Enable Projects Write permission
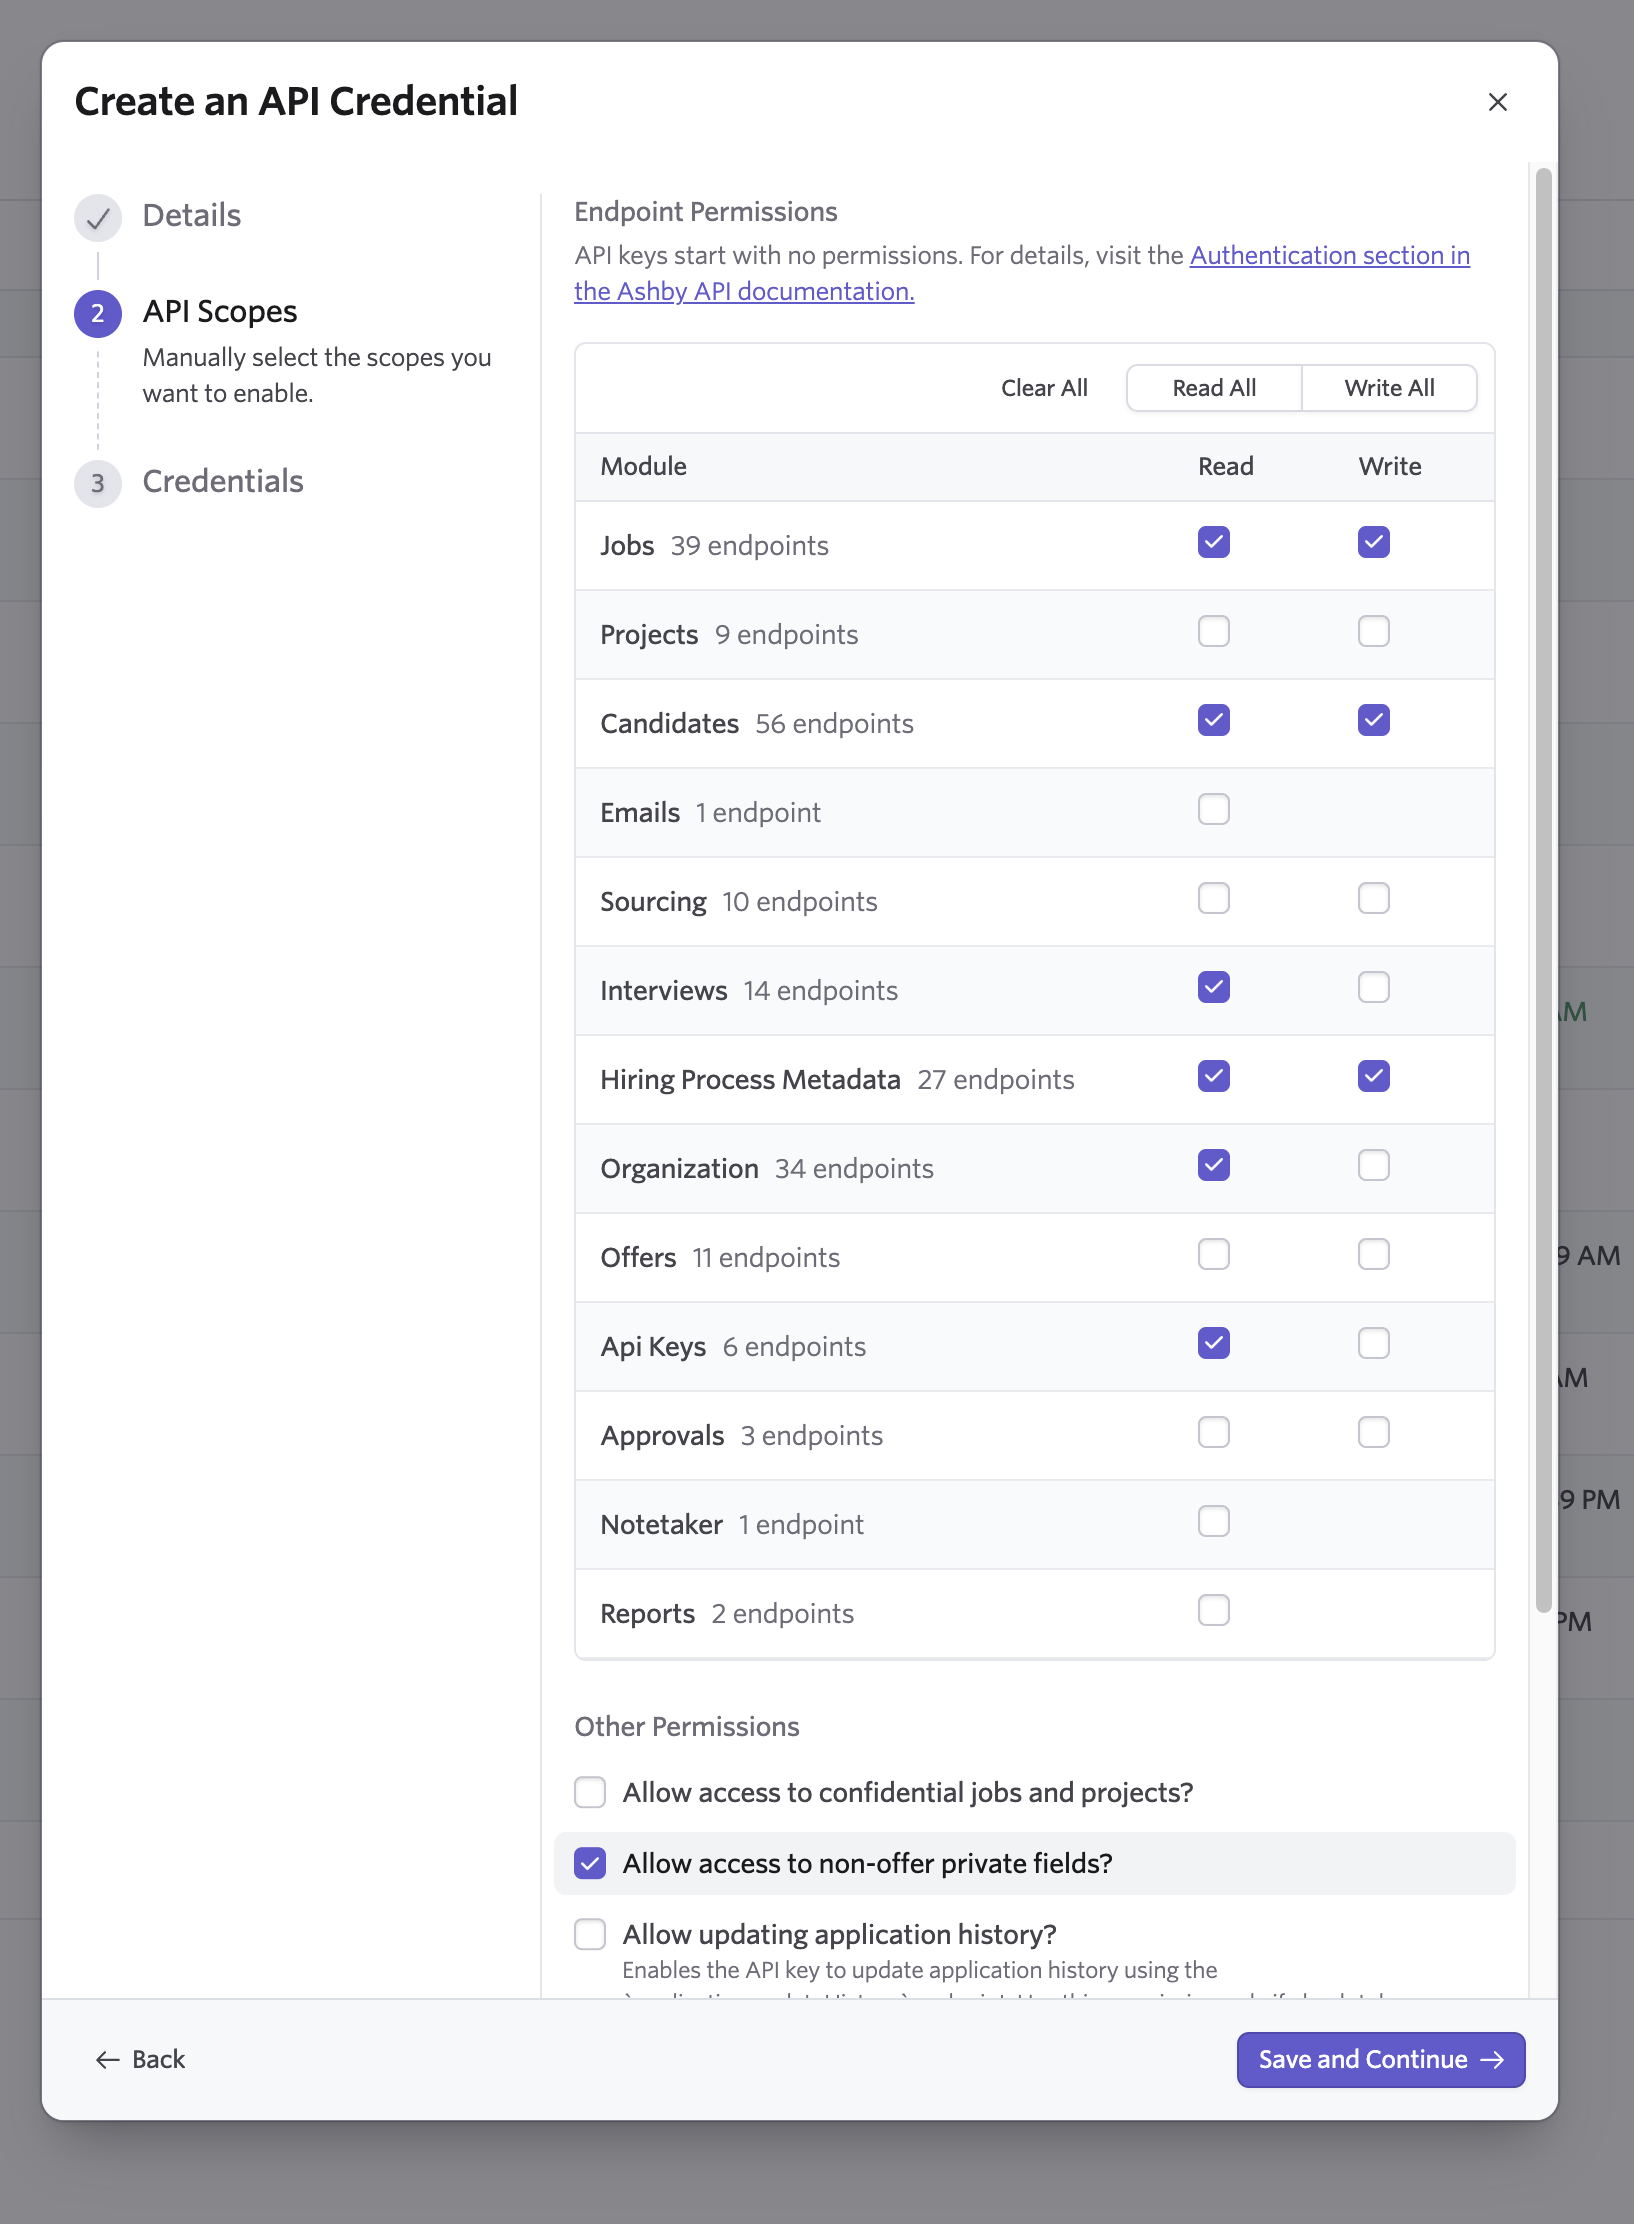Viewport: 1634px width, 2224px height. click(x=1373, y=631)
